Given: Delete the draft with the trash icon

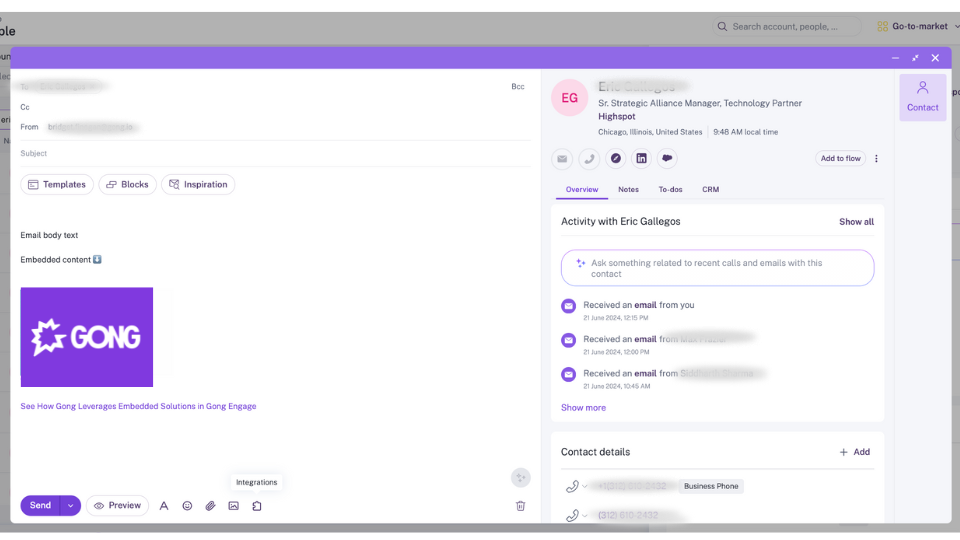Looking at the screenshot, I should coord(520,506).
